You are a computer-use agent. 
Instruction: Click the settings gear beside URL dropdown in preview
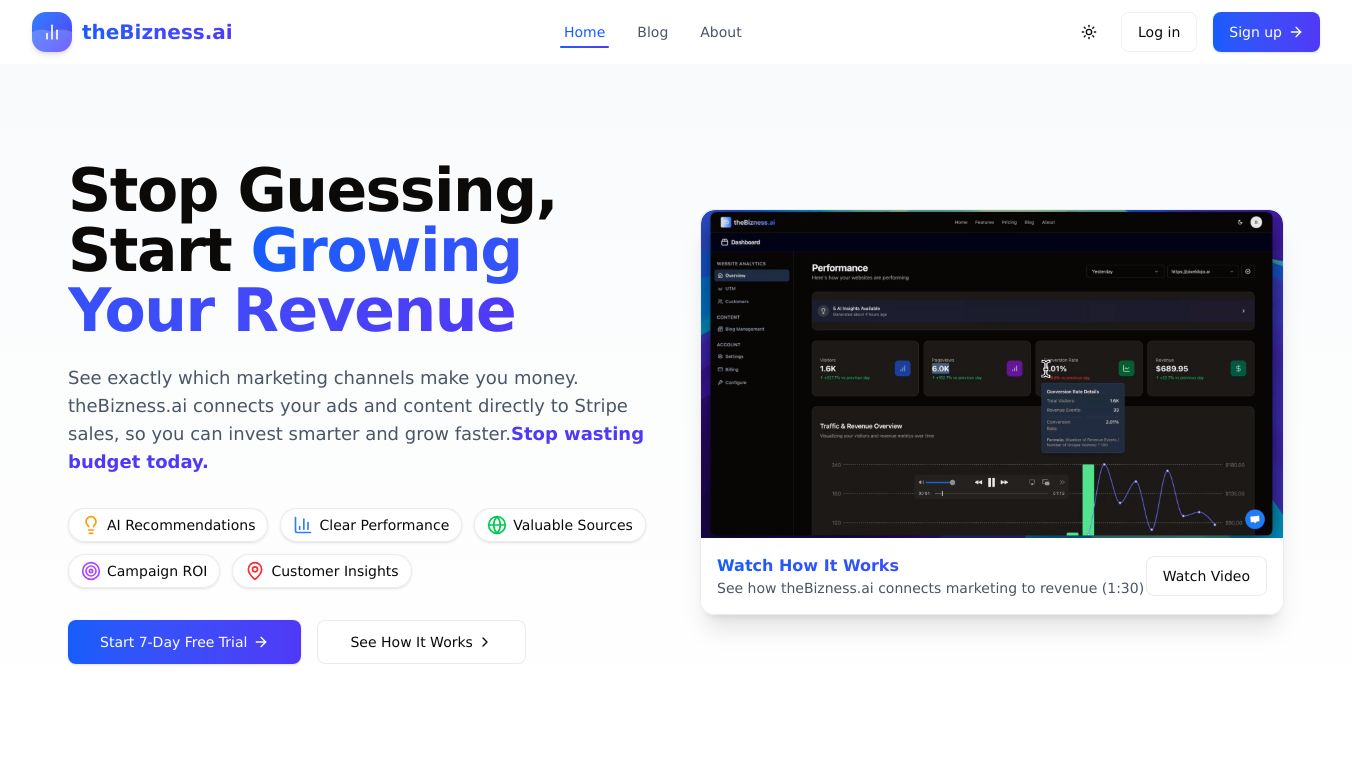point(1247,271)
